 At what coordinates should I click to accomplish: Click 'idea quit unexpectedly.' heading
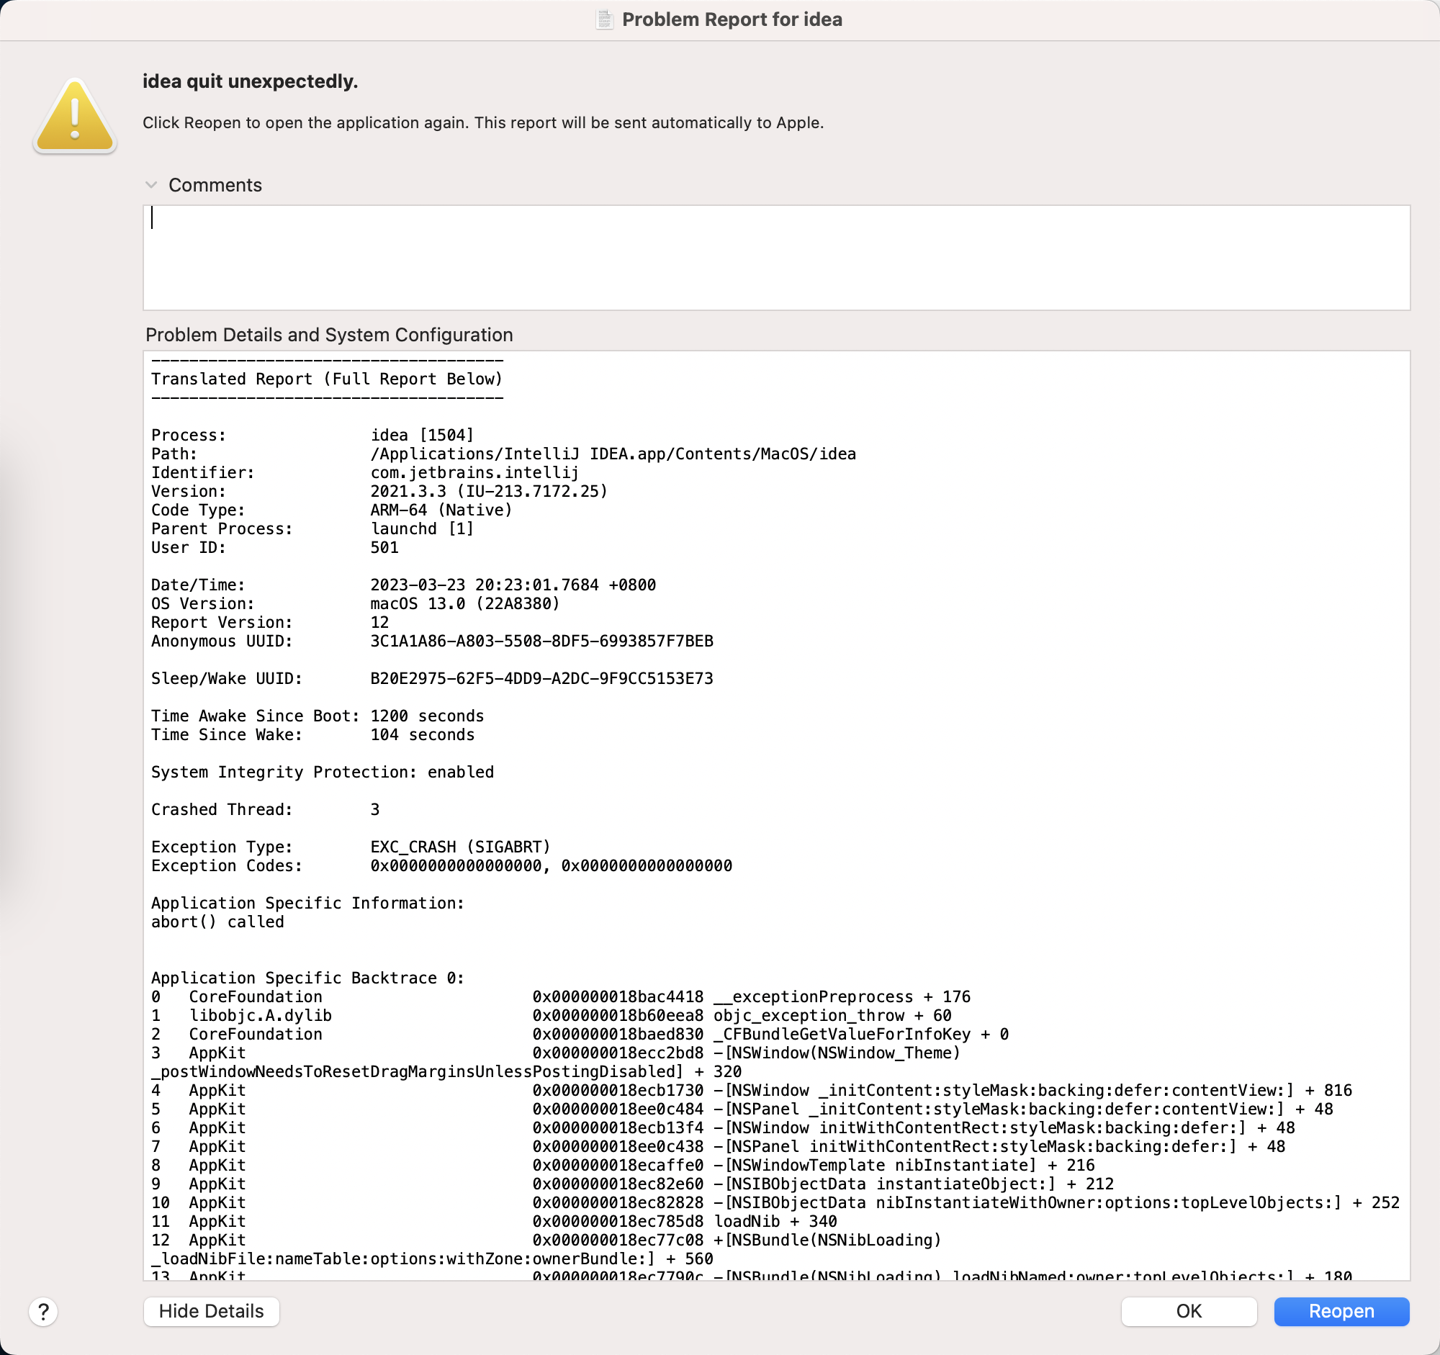pos(250,81)
